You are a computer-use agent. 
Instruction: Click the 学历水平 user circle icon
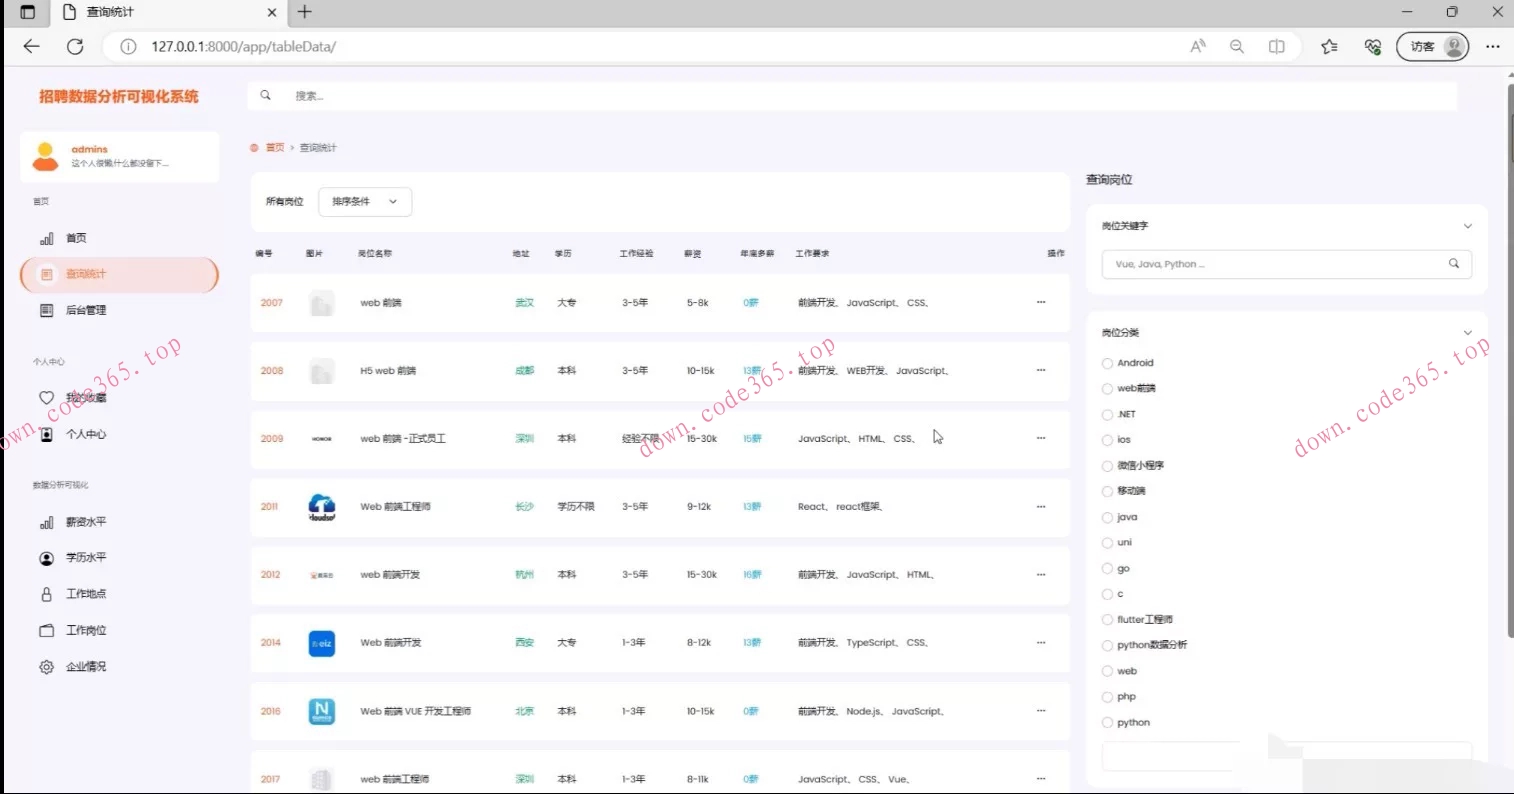(46, 558)
